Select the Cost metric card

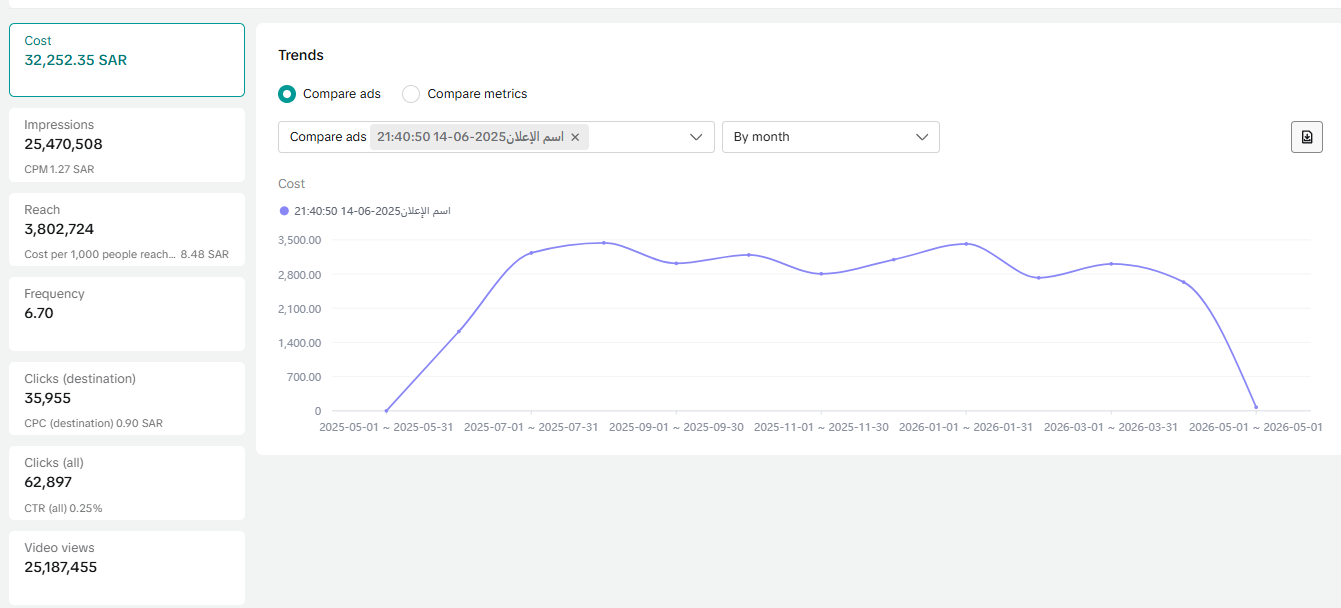tap(127, 60)
